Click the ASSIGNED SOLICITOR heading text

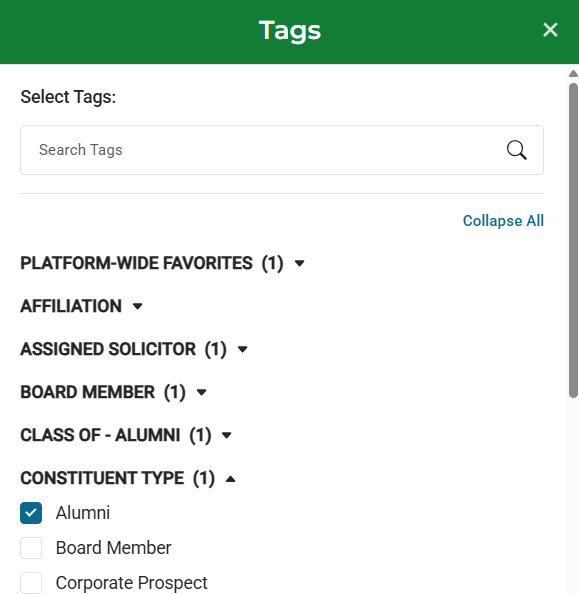click(x=108, y=349)
